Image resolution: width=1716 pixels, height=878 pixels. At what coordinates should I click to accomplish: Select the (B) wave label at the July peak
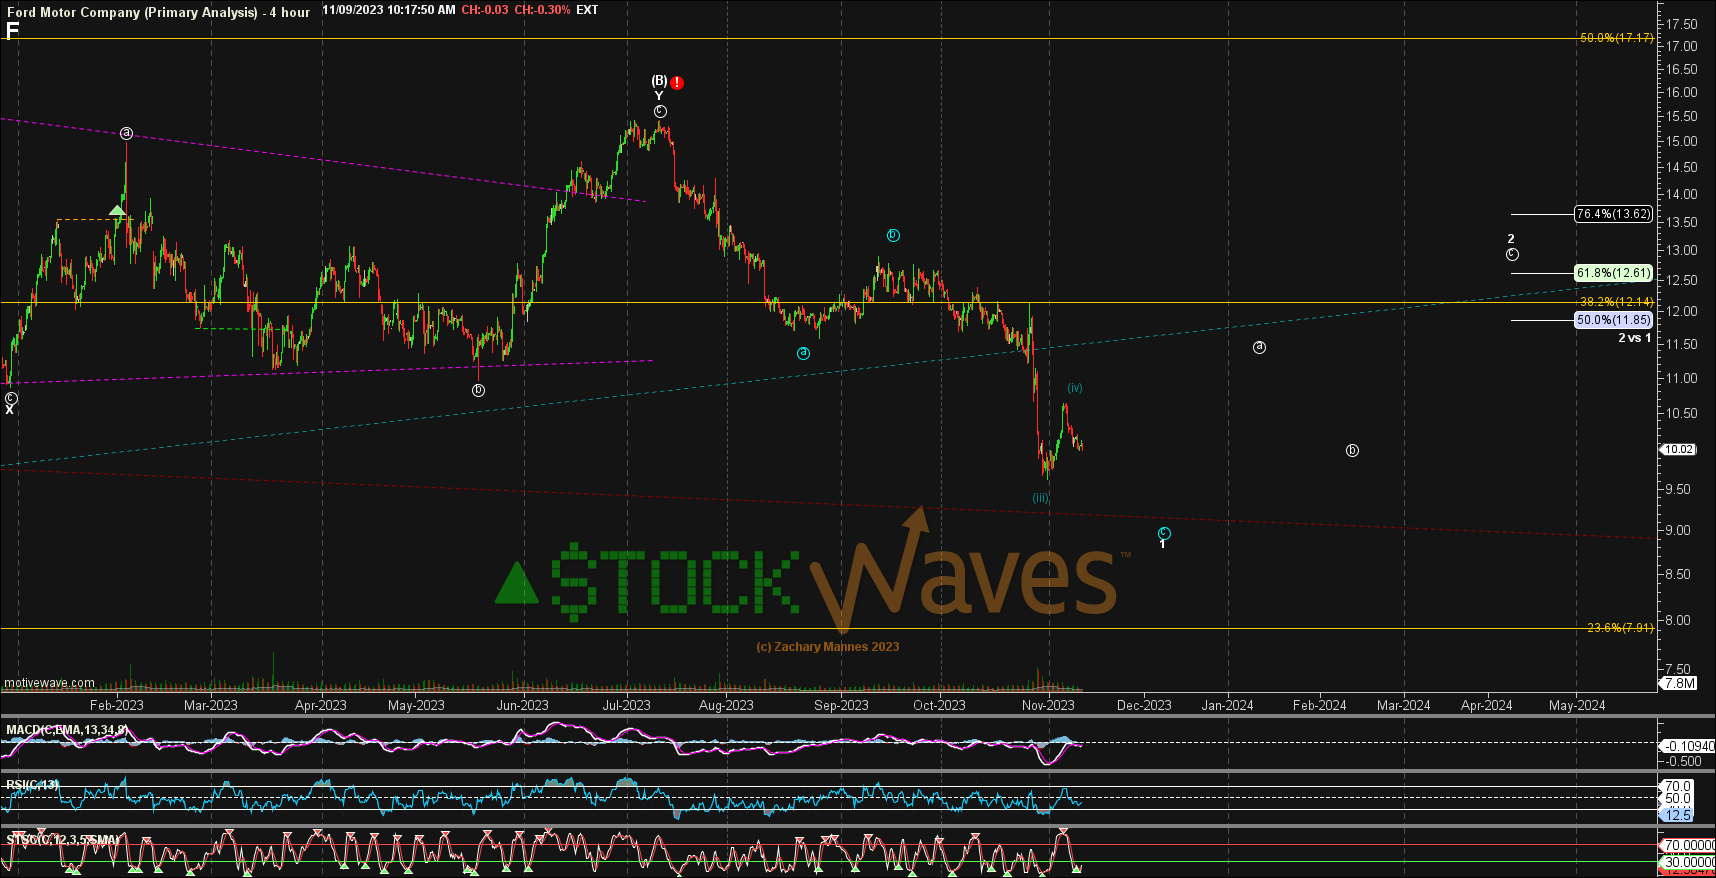click(659, 80)
